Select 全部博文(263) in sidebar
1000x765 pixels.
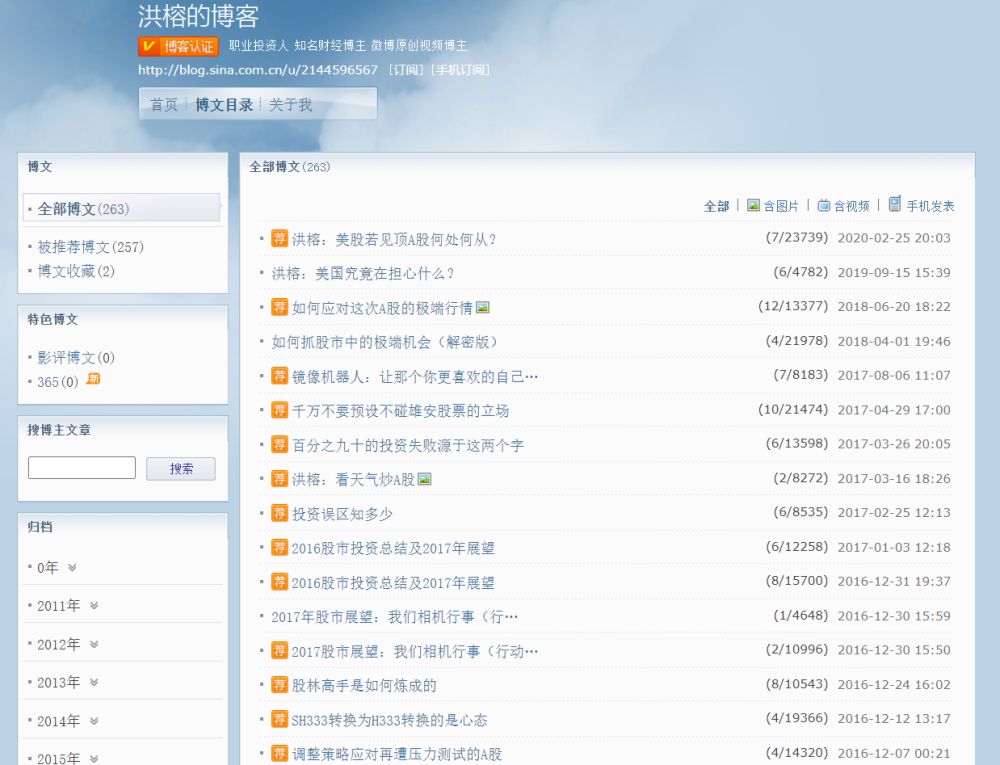pyautogui.click(x=83, y=208)
